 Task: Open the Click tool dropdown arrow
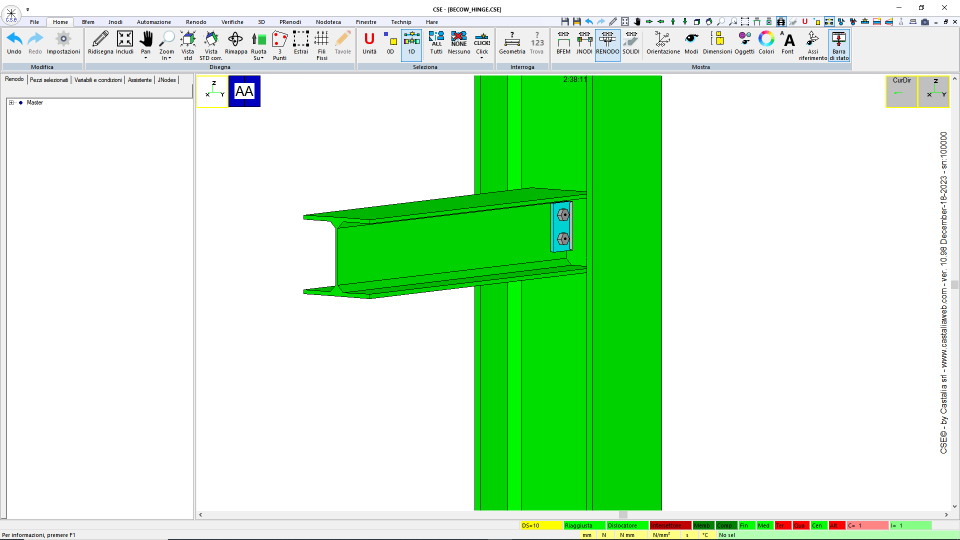[482, 58]
